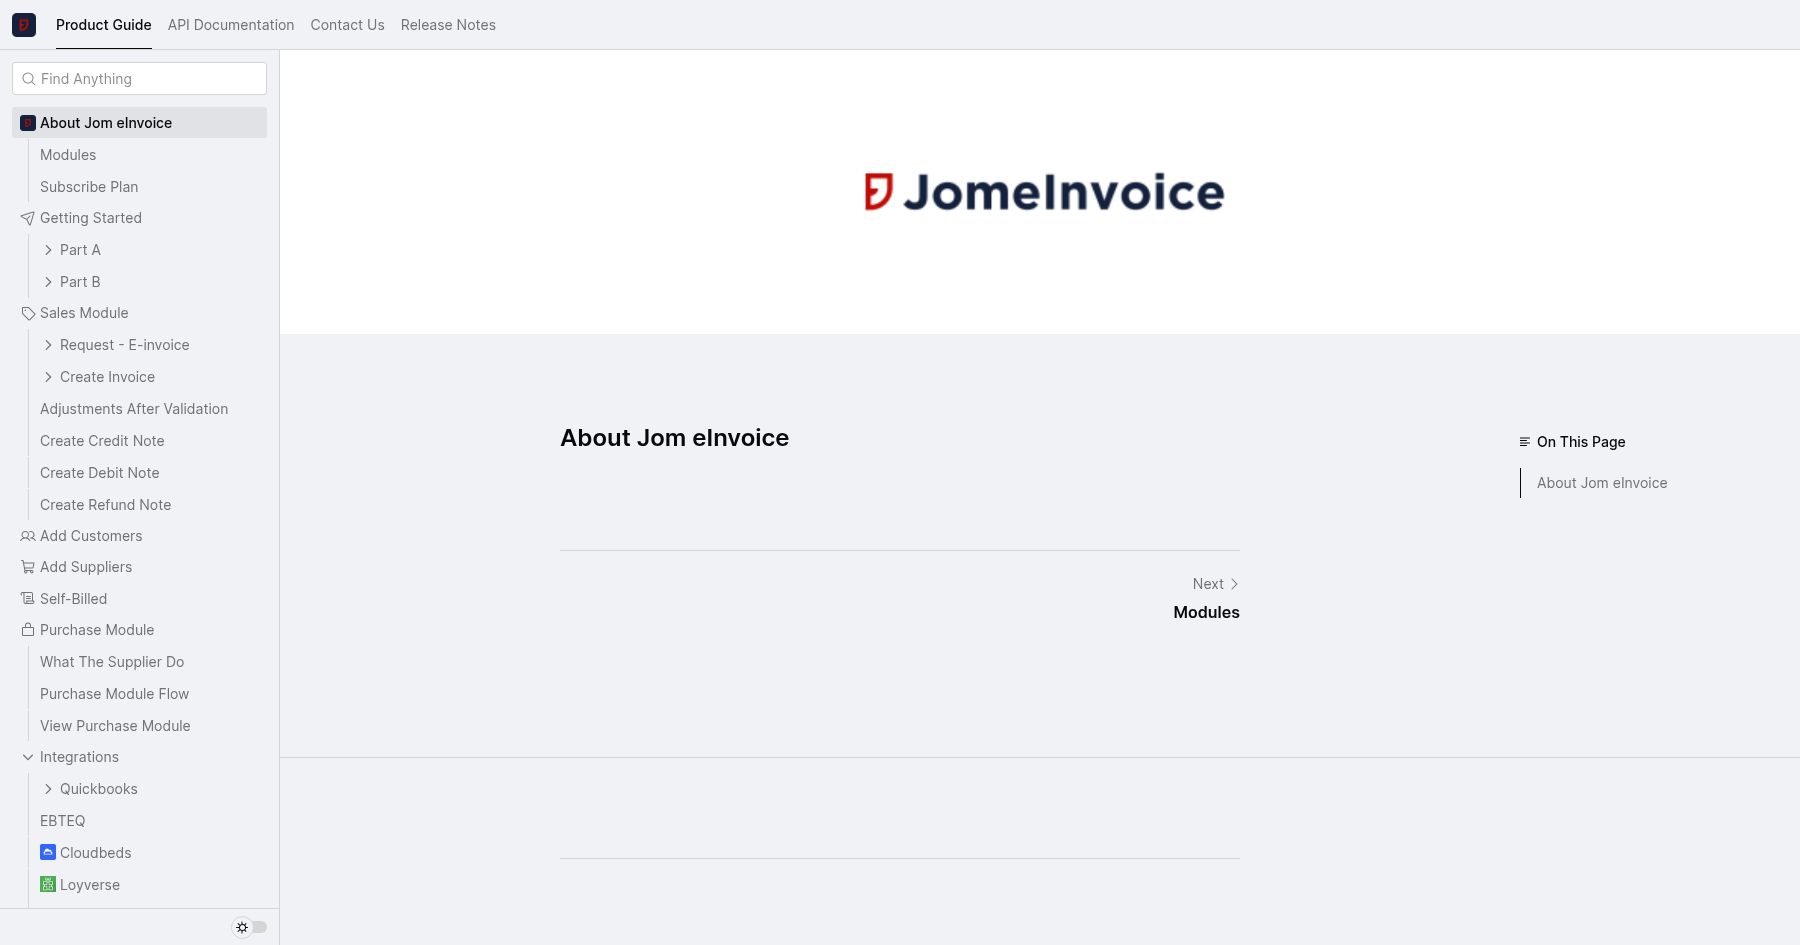Click the document icon beside Self-Billed

pos(28,599)
